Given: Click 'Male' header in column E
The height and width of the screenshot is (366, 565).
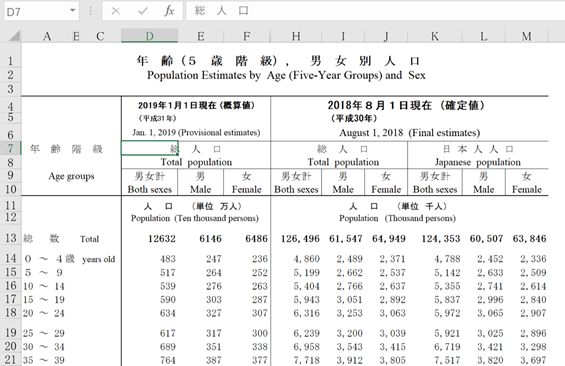Looking at the screenshot, I should coord(201,189).
